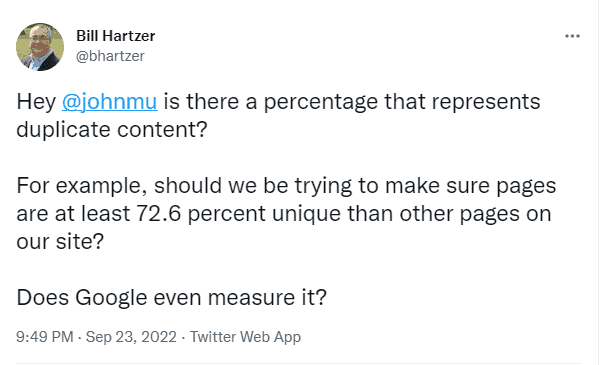Open the Twitter Web App source link
Viewport: 600px width, 365px height.
245,337
